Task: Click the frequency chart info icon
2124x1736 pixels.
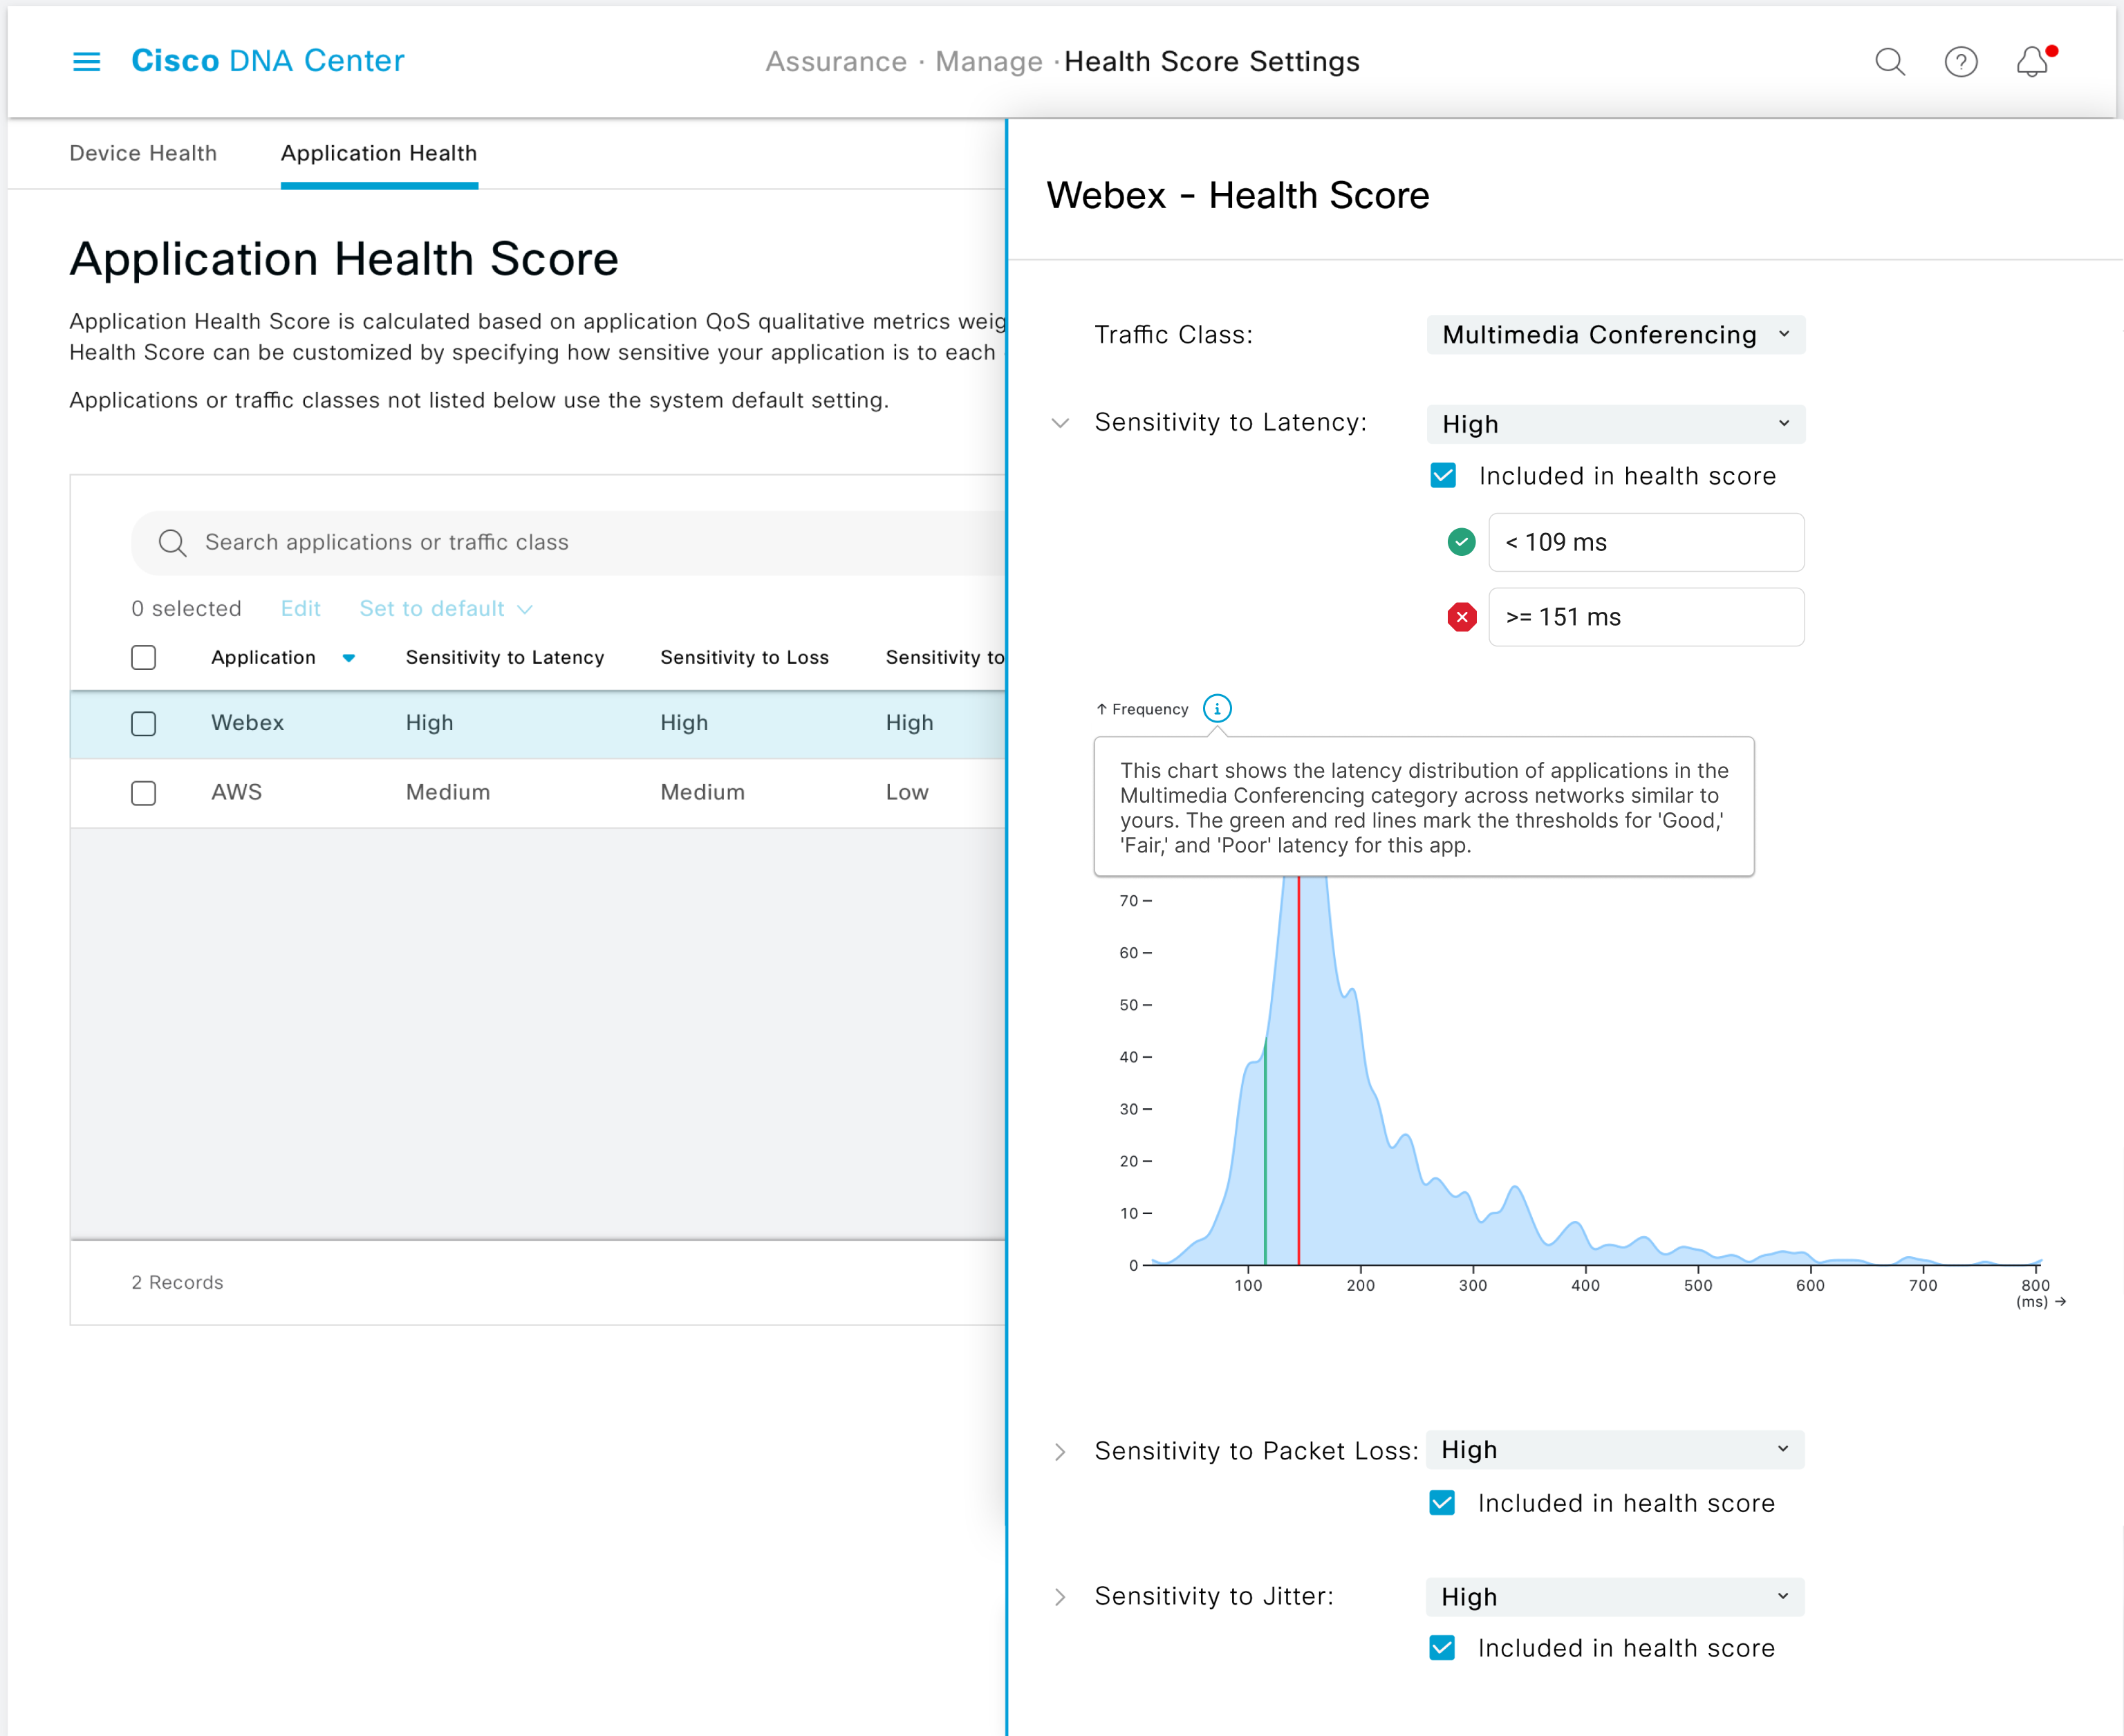Action: coord(1216,709)
